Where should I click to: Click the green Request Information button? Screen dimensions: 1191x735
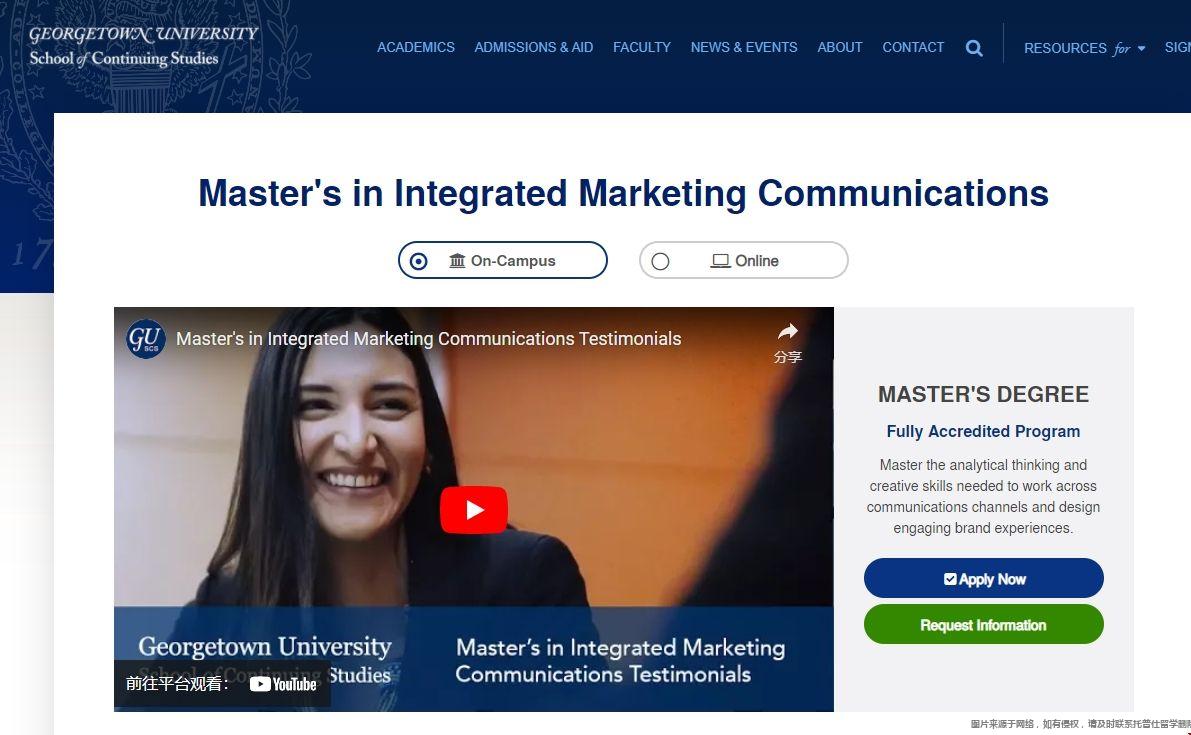point(983,625)
